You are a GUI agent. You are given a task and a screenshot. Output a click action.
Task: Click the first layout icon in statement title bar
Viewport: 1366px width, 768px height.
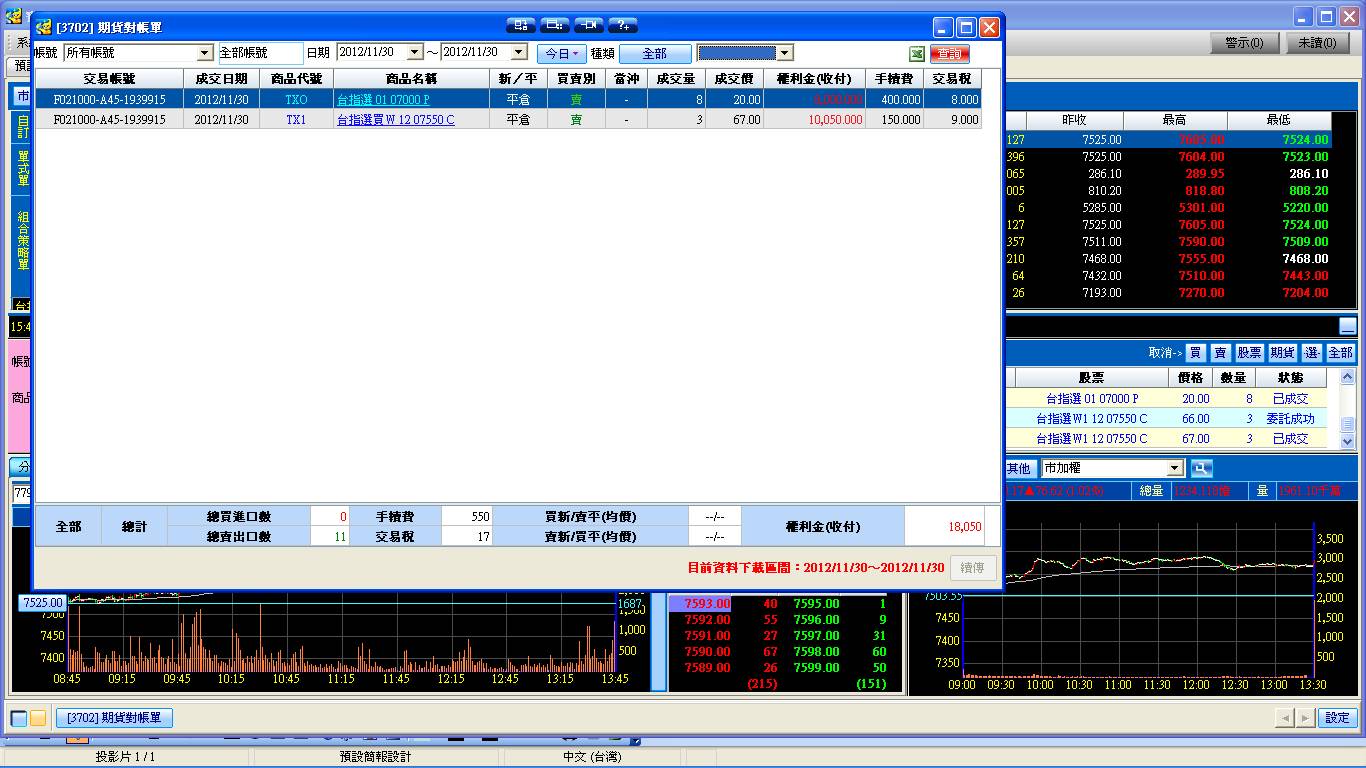(x=521, y=26)
